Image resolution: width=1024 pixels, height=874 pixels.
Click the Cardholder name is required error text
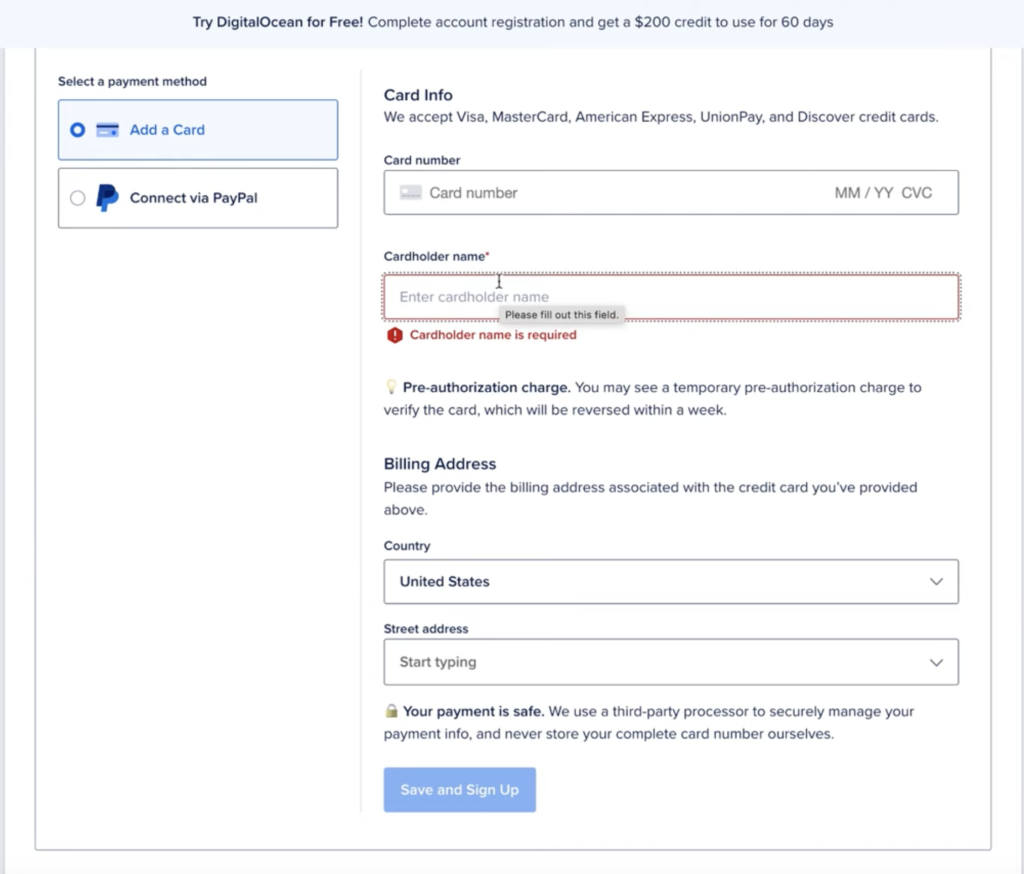pyautogui.click(x=493, y=335)
